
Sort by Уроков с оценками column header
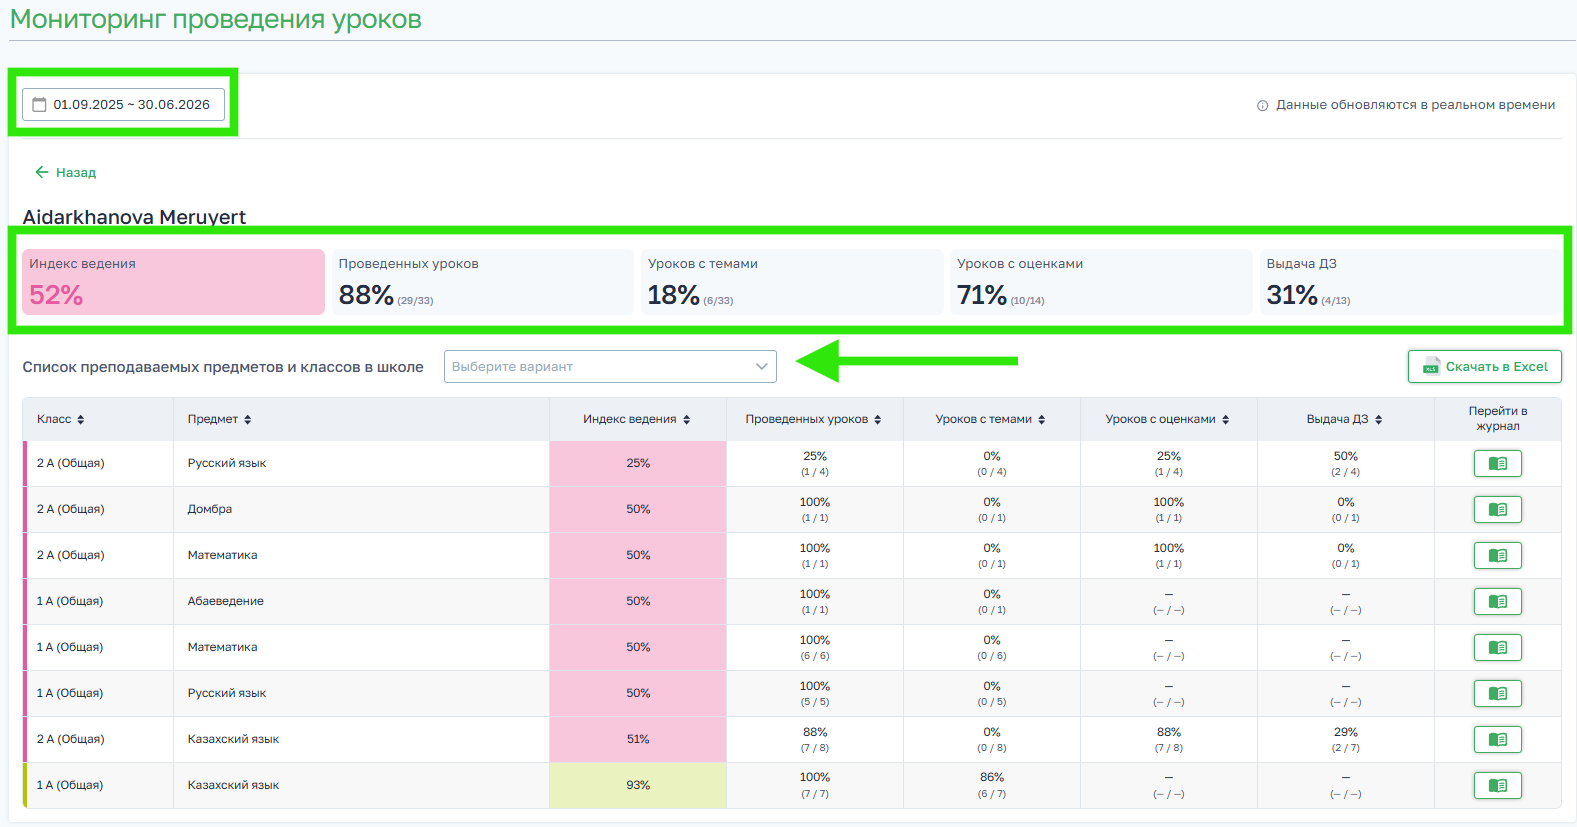pyautogui.click(x=1167, y=420)
